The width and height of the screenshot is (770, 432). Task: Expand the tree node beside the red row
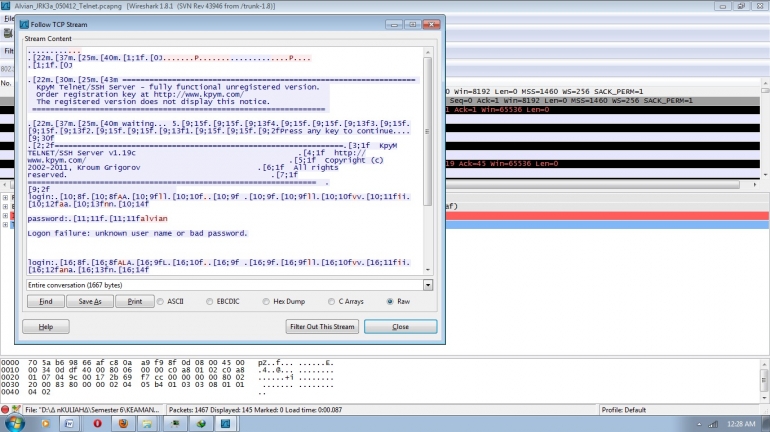pyautogui.click(x=5, y=216)
